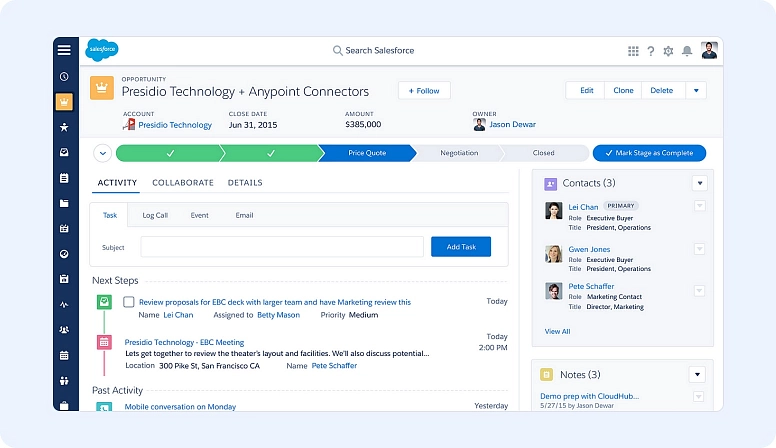
Task: Open the Help question mark icon
Action: (650, 51)
